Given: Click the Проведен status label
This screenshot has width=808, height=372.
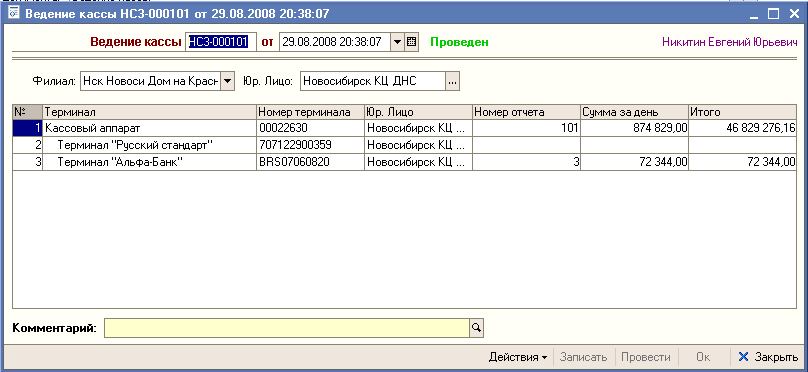Looking at the screenshot, I should pyautogui.click(x=459, y=42).
